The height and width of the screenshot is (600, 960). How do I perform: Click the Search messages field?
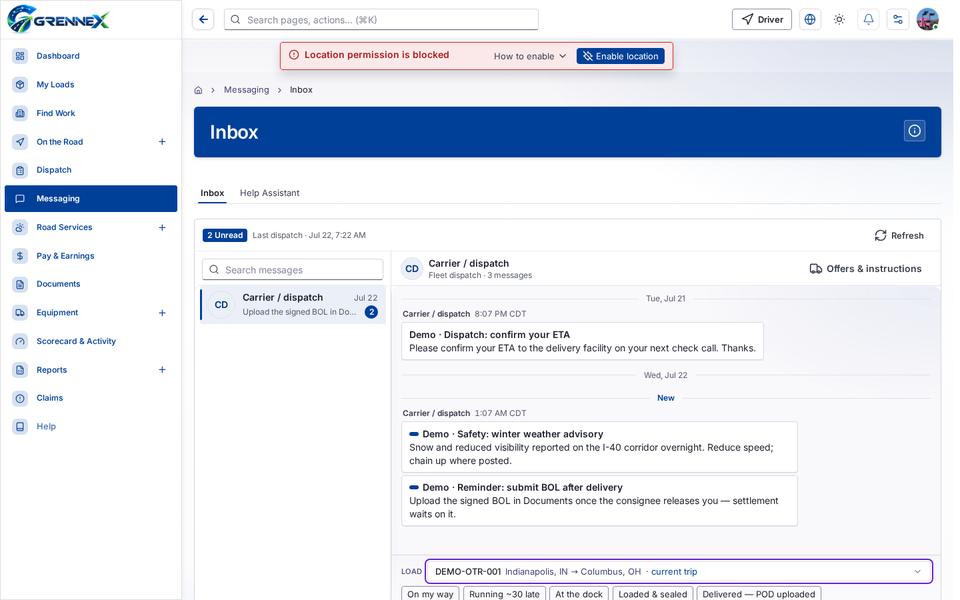(293, 270)
